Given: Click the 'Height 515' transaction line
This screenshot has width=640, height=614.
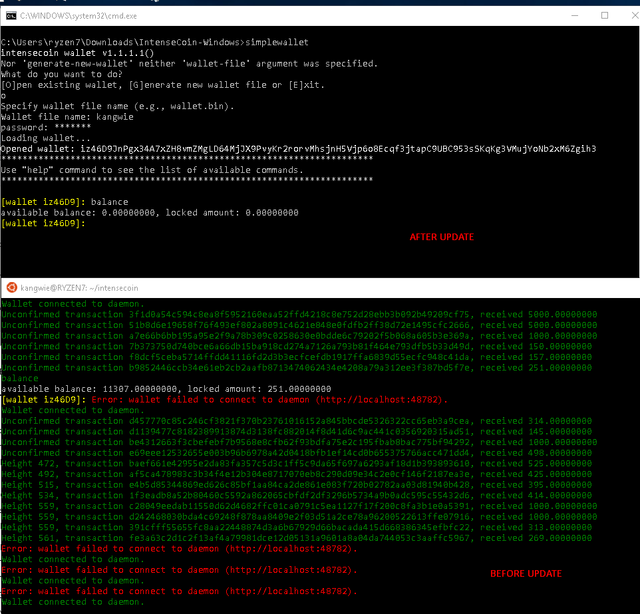Looking at the screenshot, I should pos(296,485).
